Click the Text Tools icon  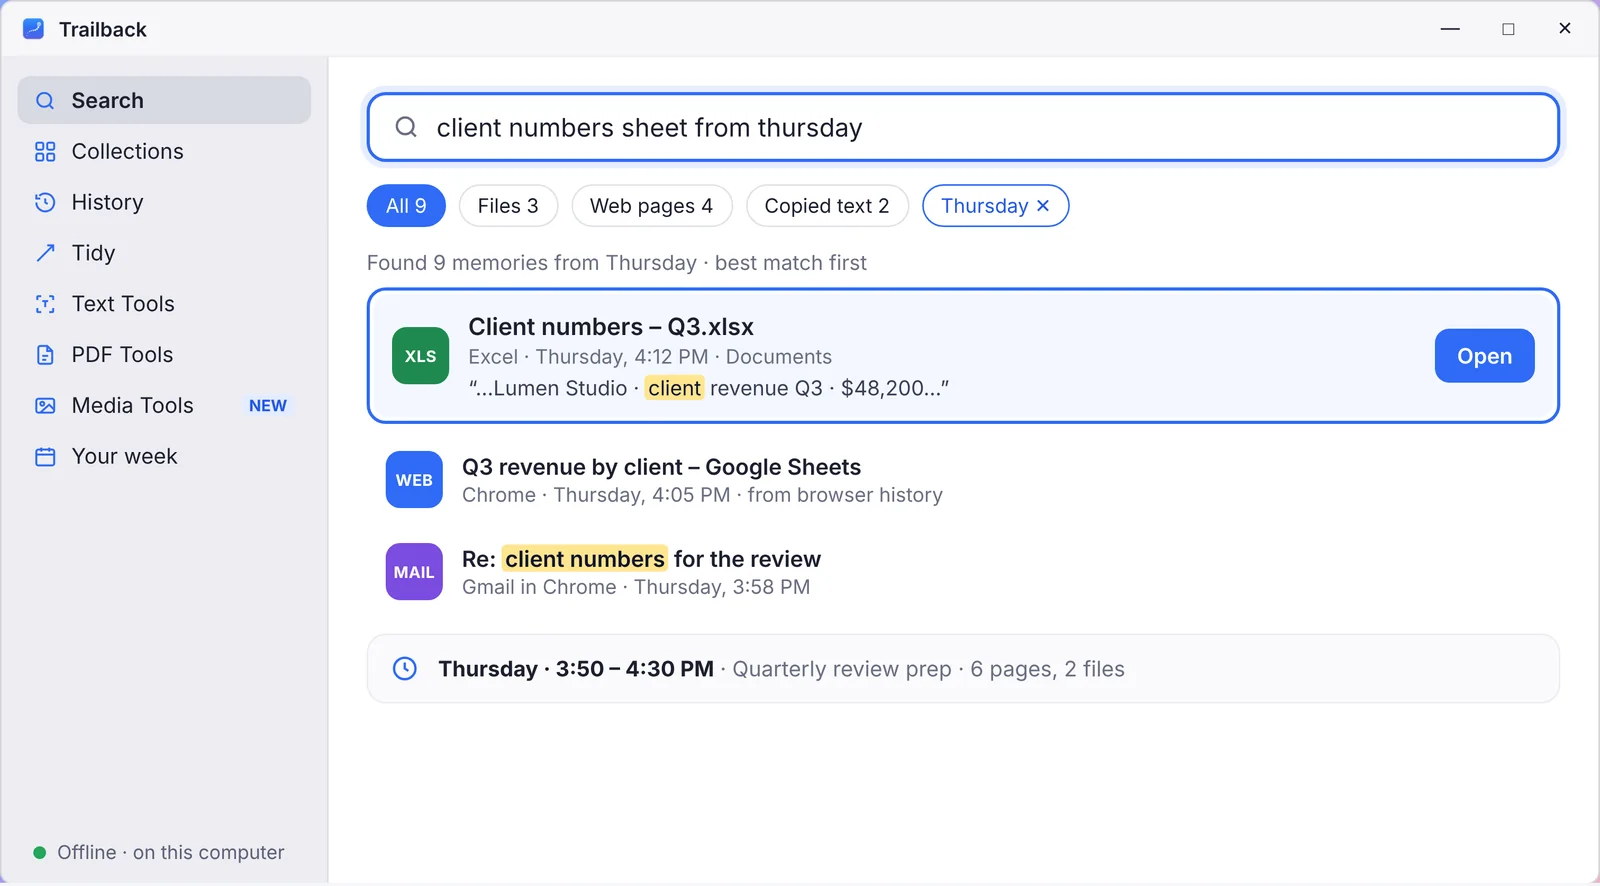(x=45, y=304)
